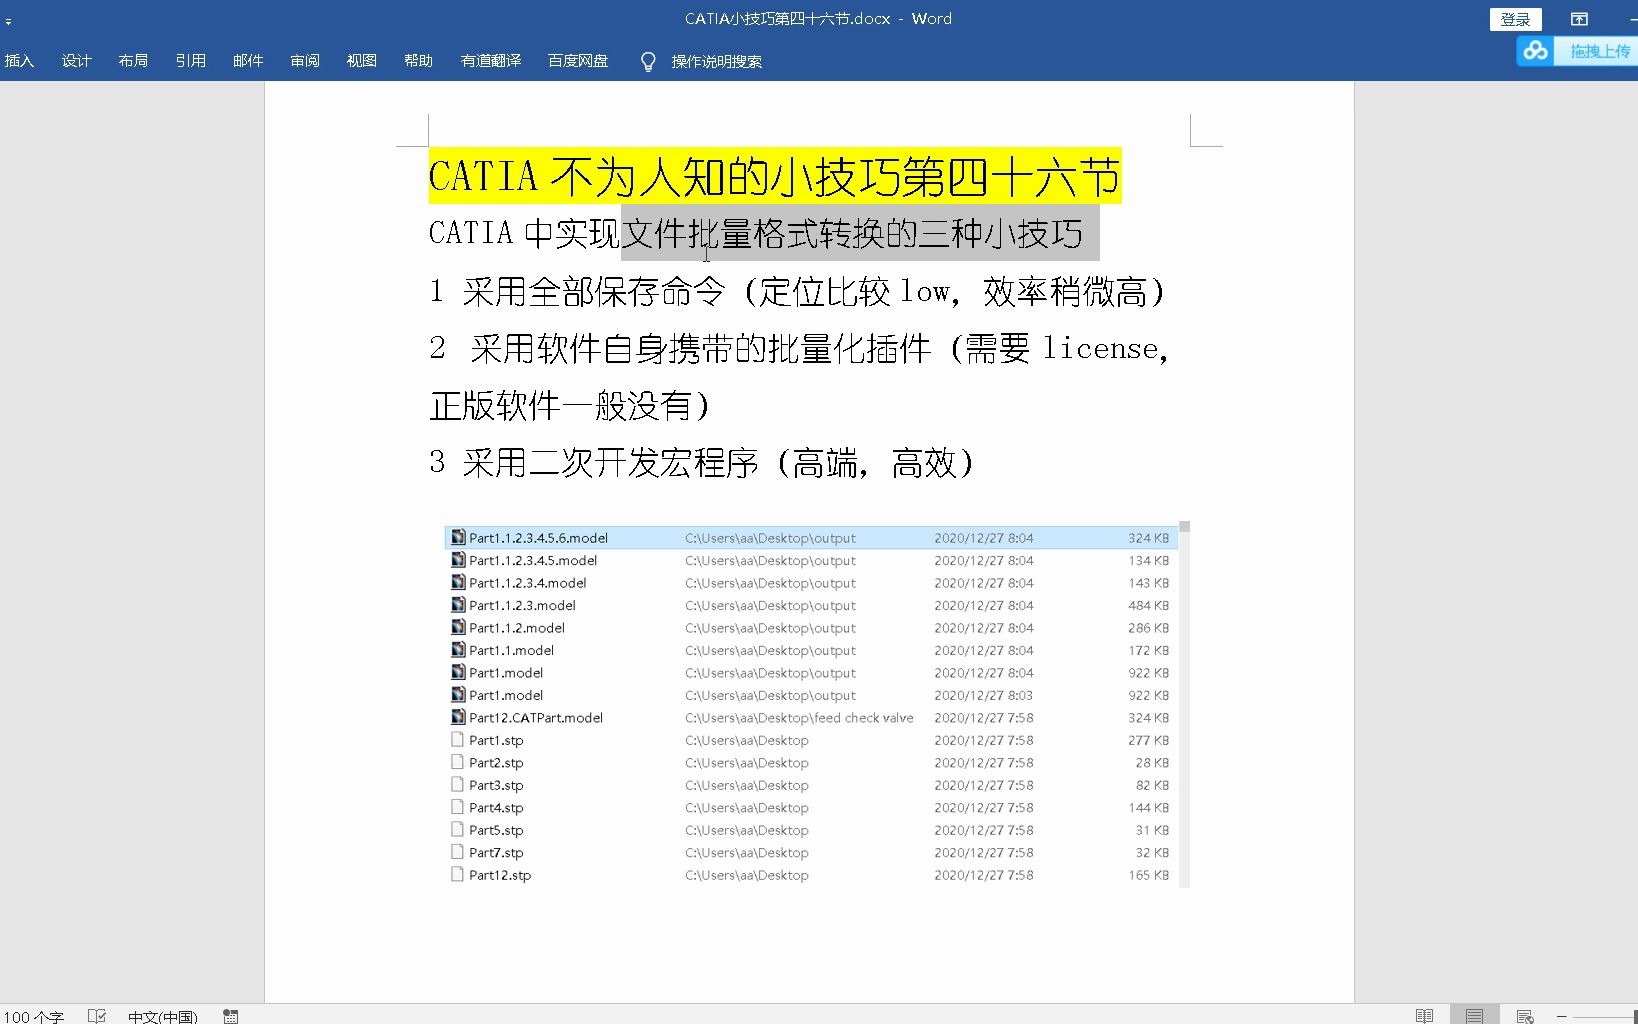Click the line 3 采用二次开发宏程序
1638x1024 pixels.
pyautogui.click(x=702, y=462)
